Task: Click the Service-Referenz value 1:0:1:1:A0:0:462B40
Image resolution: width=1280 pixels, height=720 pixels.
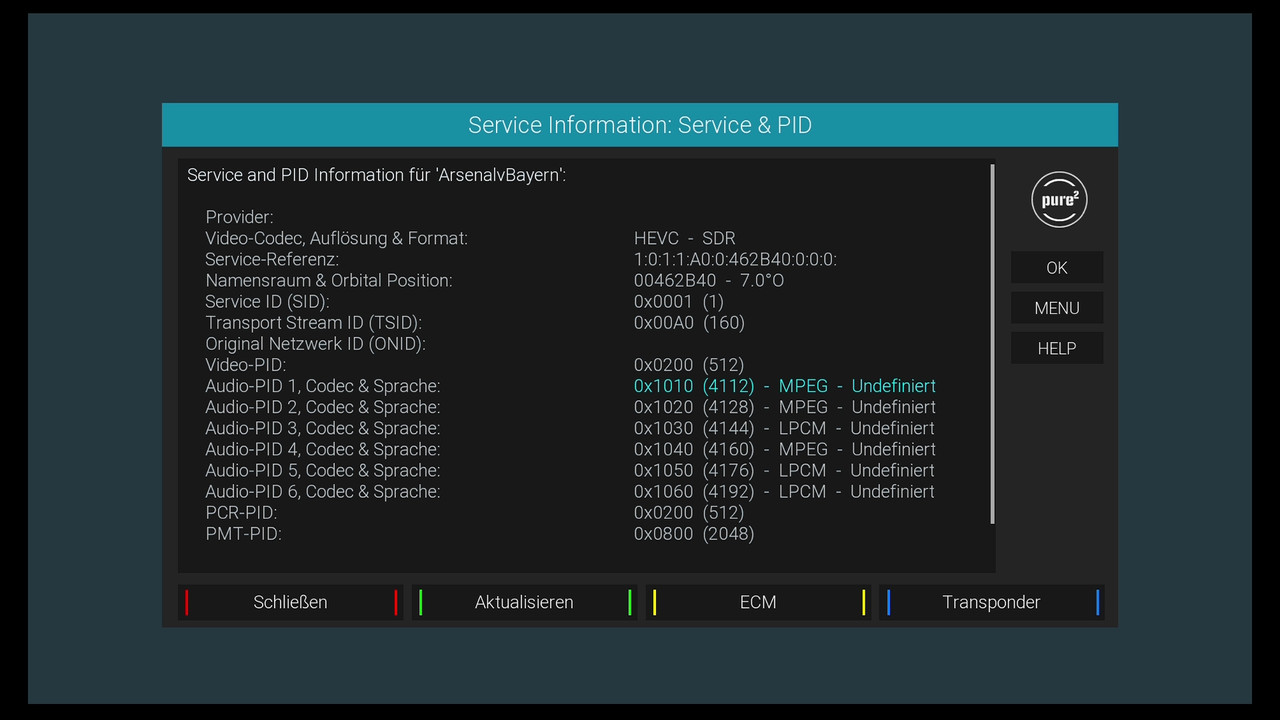Action: point(735,259)
